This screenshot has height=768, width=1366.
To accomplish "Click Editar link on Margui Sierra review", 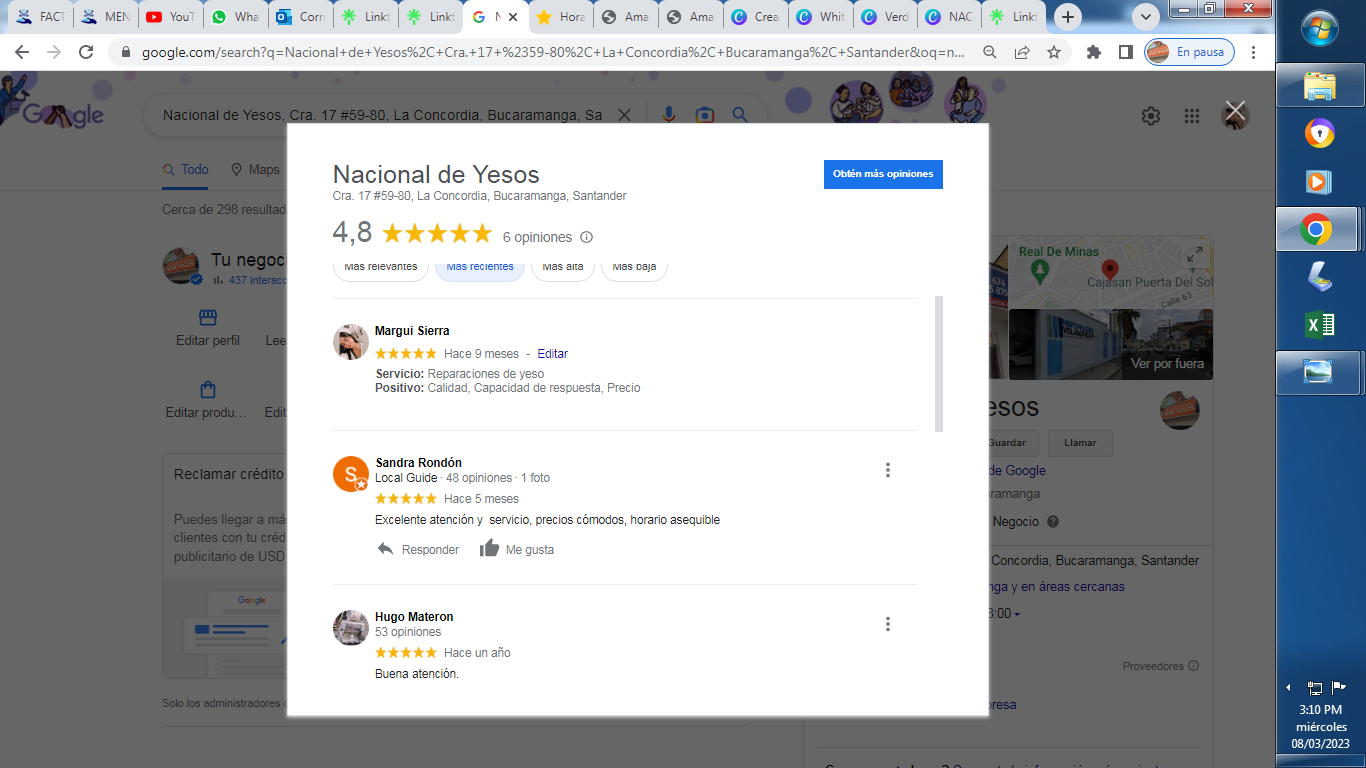I will click(x=553, y=354).
